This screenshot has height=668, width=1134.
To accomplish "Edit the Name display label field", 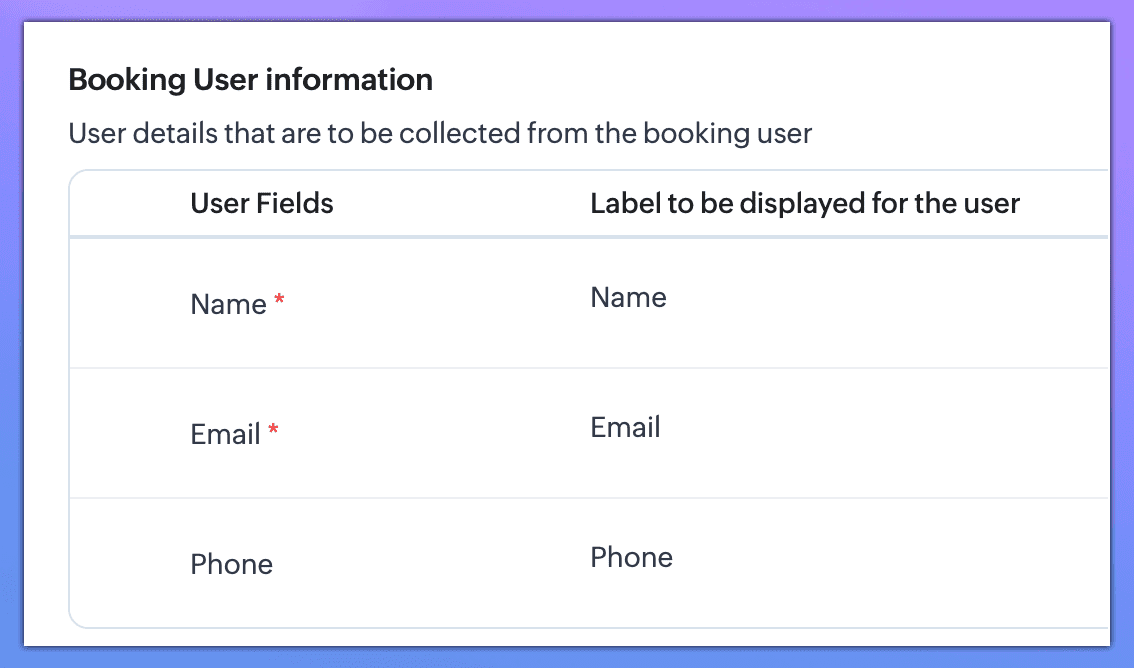I will point(628,298).
